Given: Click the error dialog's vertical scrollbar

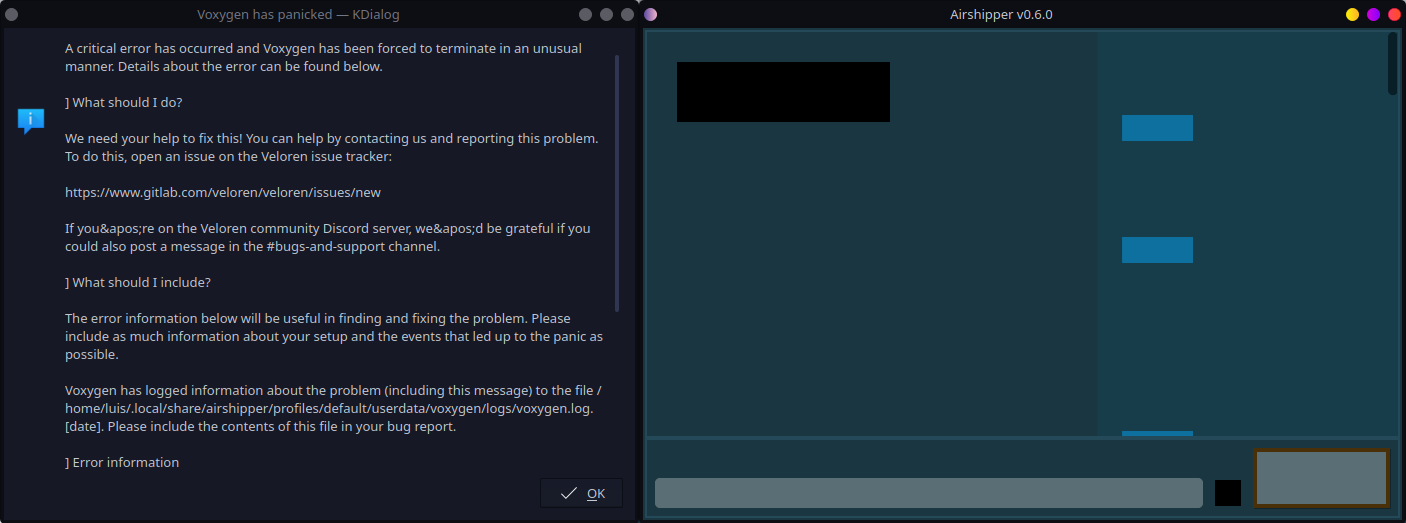Looking at the screenshot, I should coord(617,182).
